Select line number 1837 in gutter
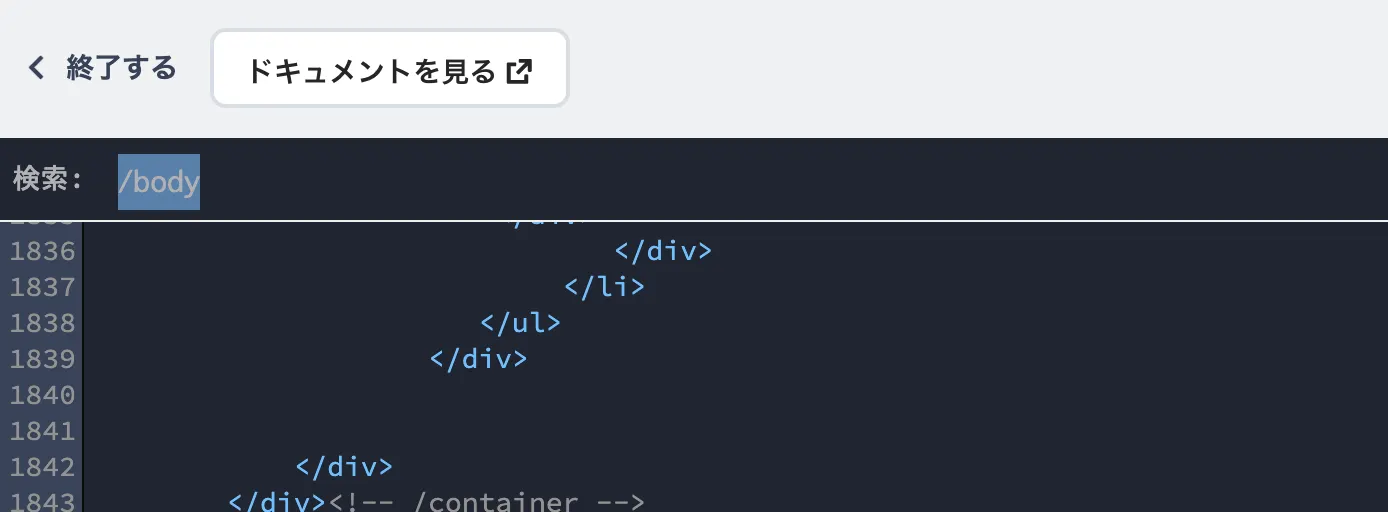The image size is (1388, 512). pyautogui.click(x=42, y=287)
